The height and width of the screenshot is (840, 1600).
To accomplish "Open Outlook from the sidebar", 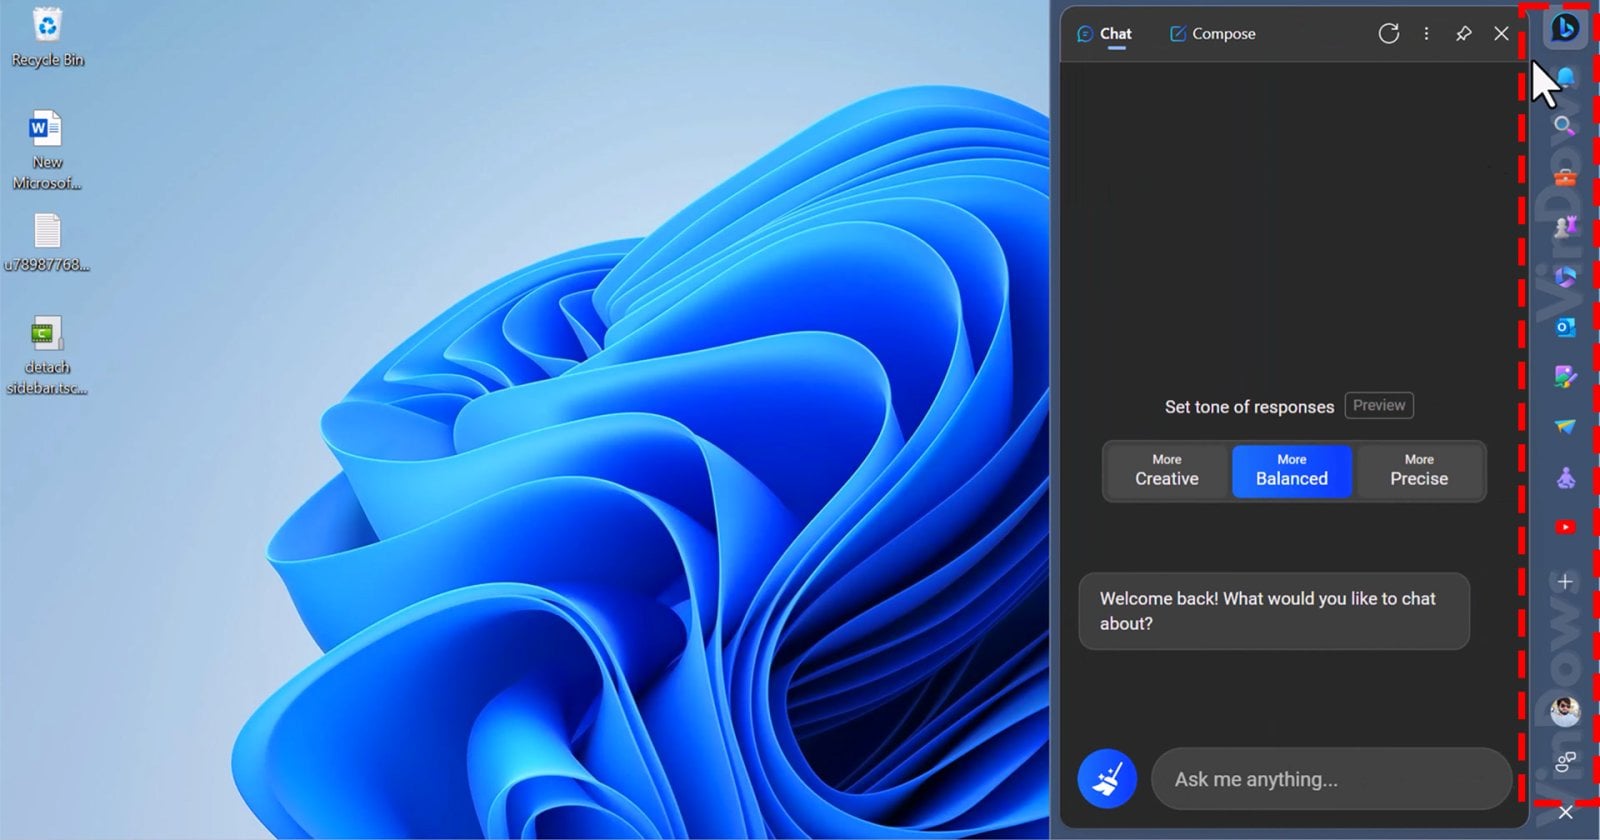I will point(1565,327).
